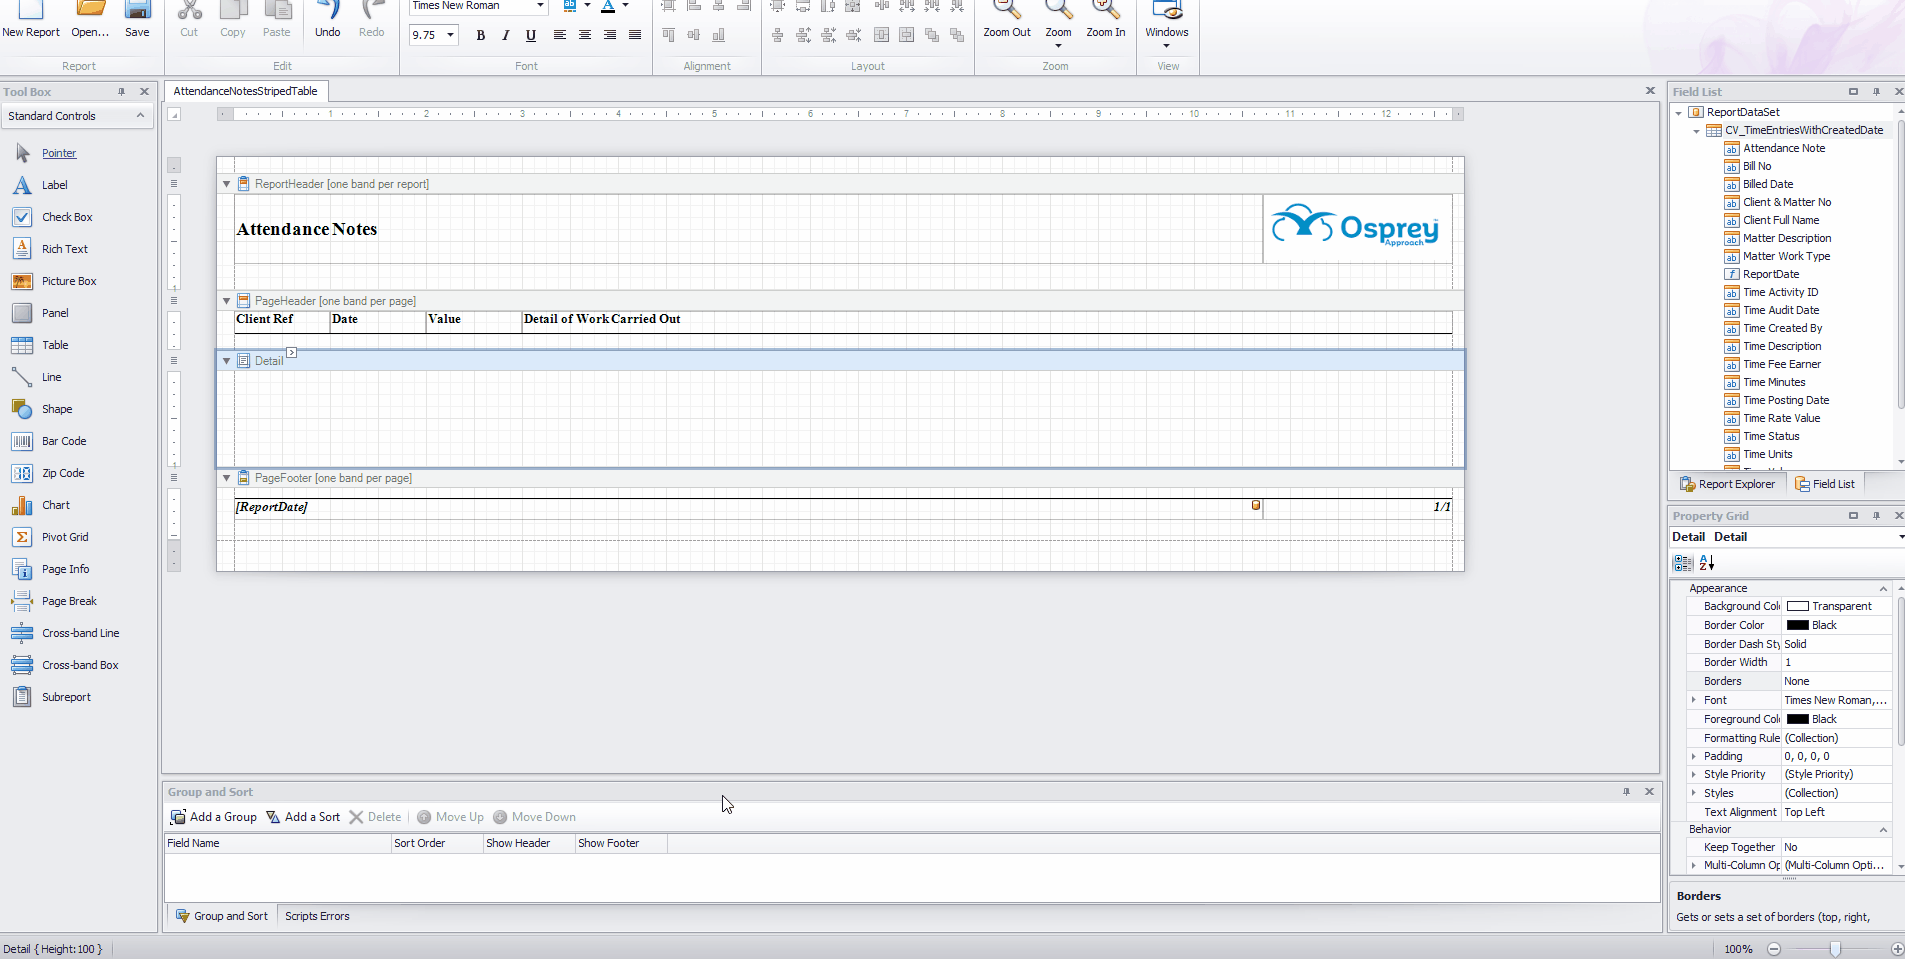
Task: Select the Rich Text control
Action: point(65,249)
